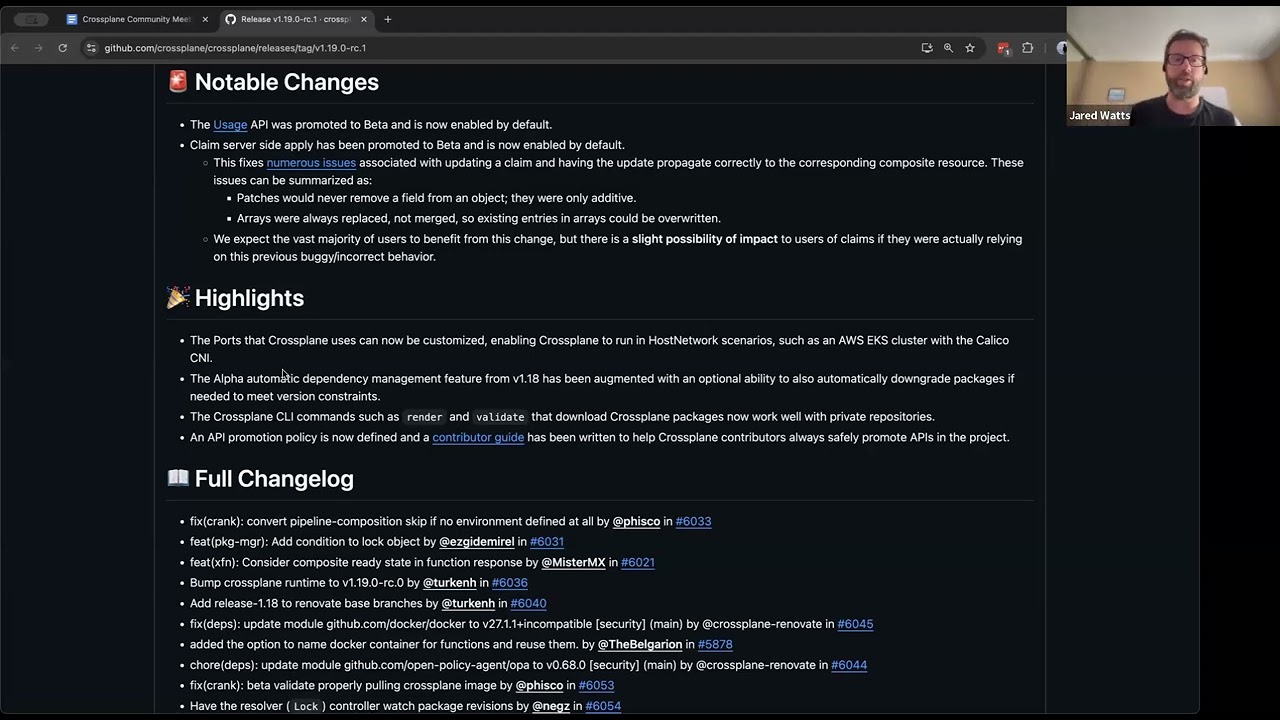Visit @phisco profile on the #6053 line
1280x720 pixels.
pyautogui.click(x=539, y=686)
